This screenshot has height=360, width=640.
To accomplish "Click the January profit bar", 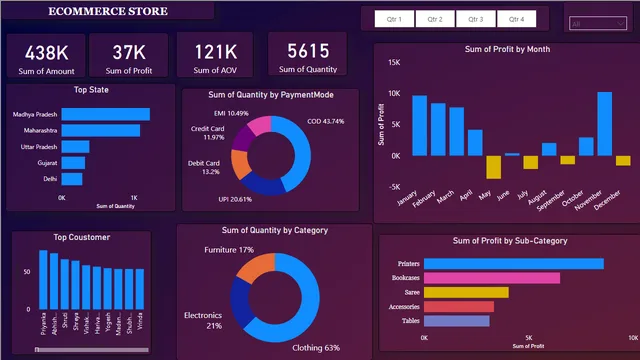I will (420, 126).
